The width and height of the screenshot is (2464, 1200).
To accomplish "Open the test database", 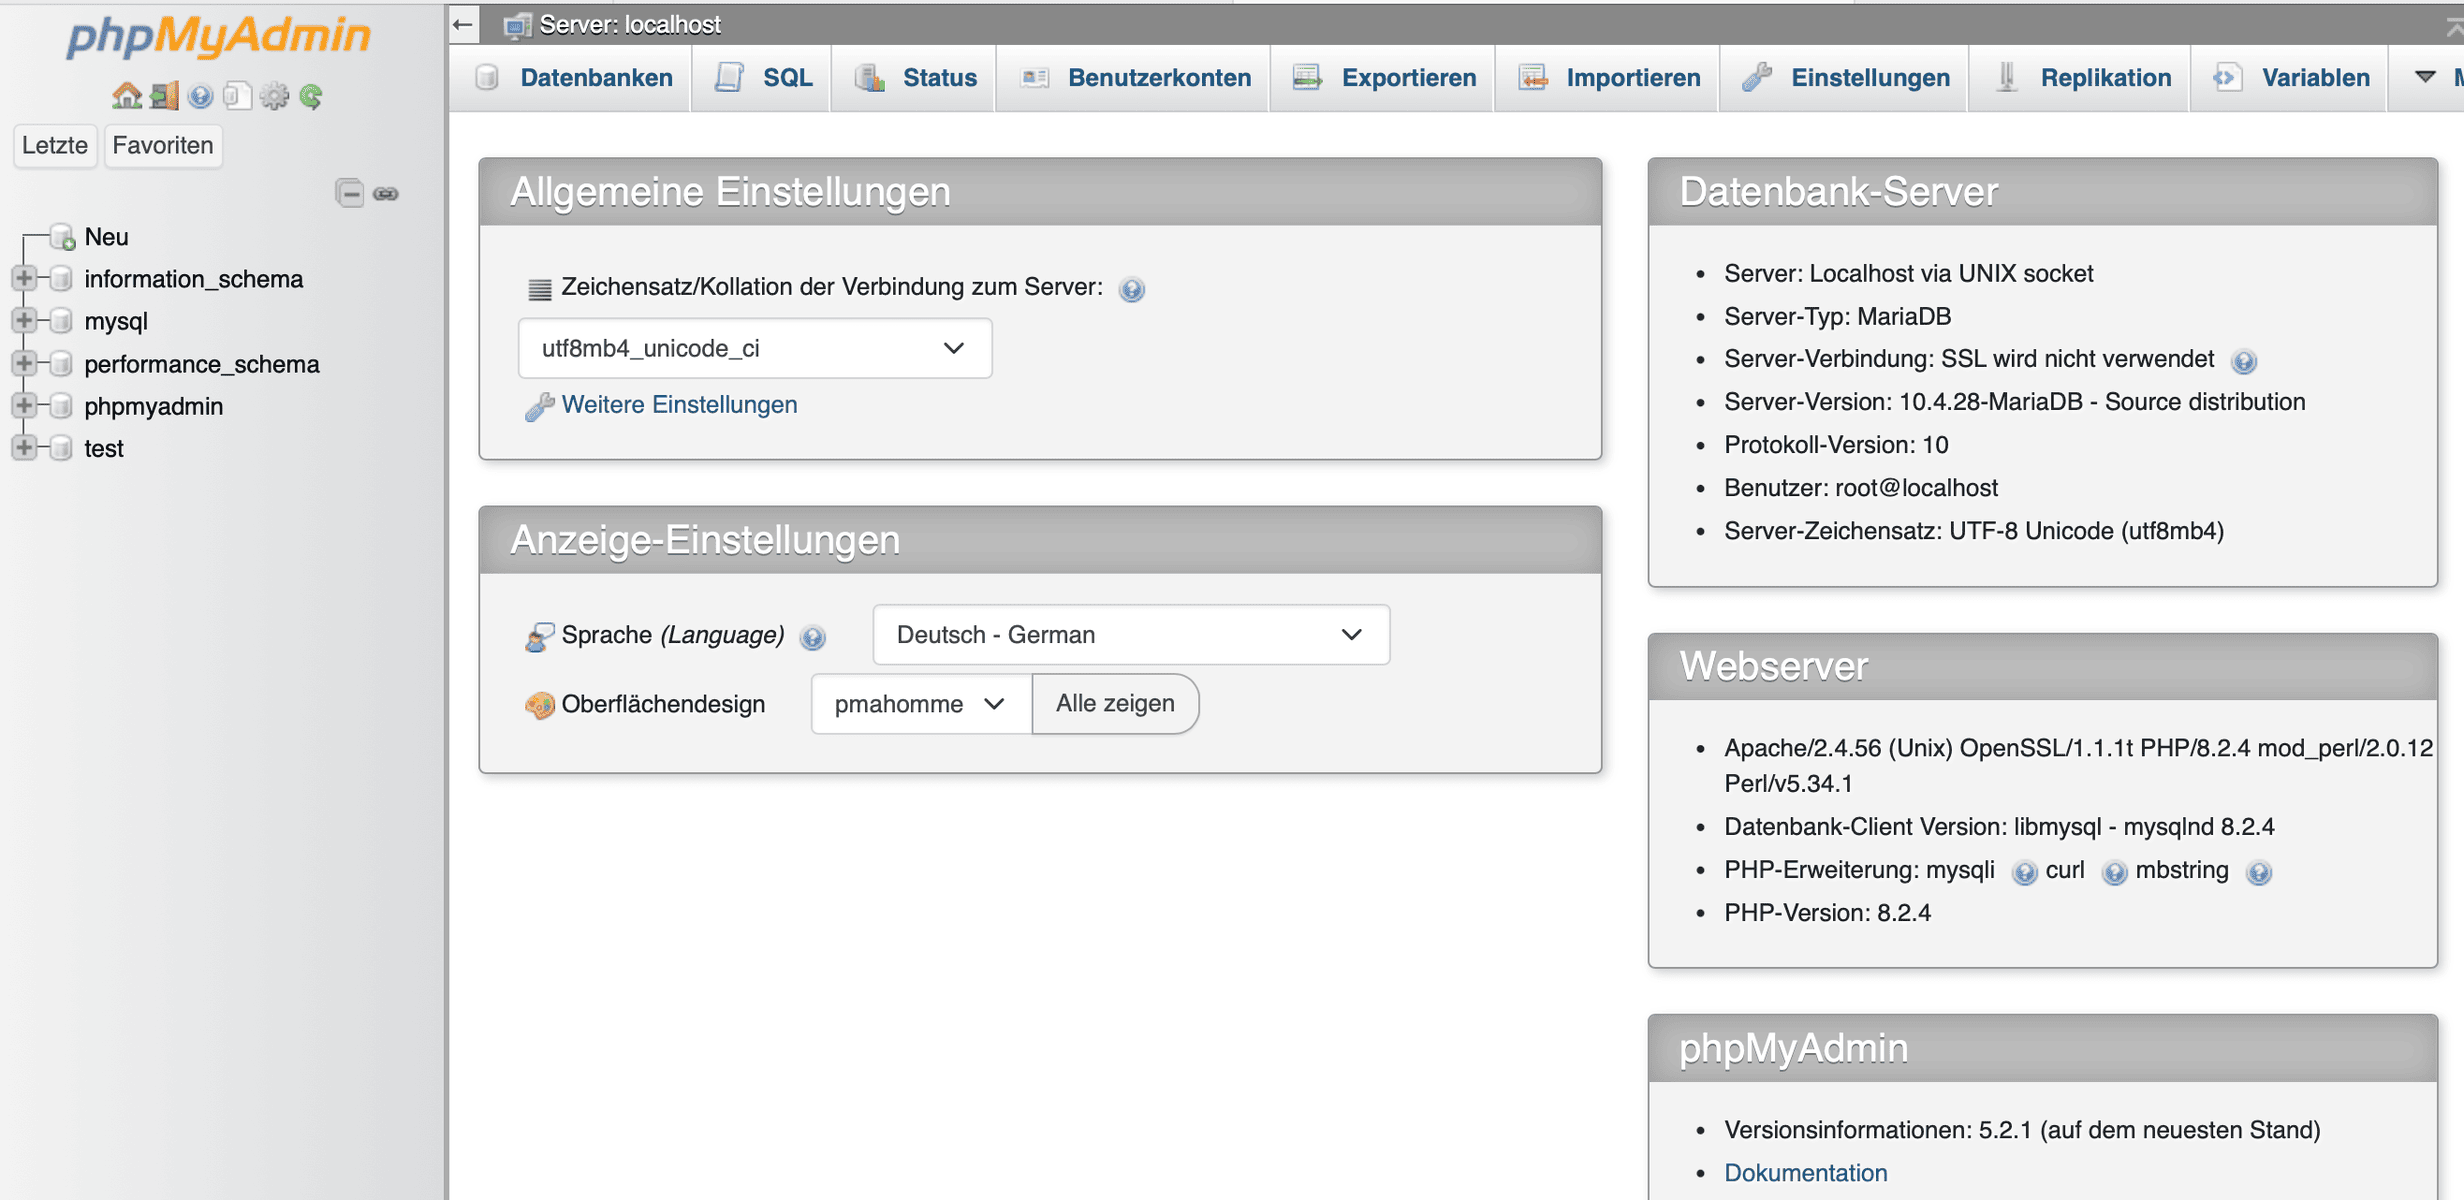I will point(104,448).
